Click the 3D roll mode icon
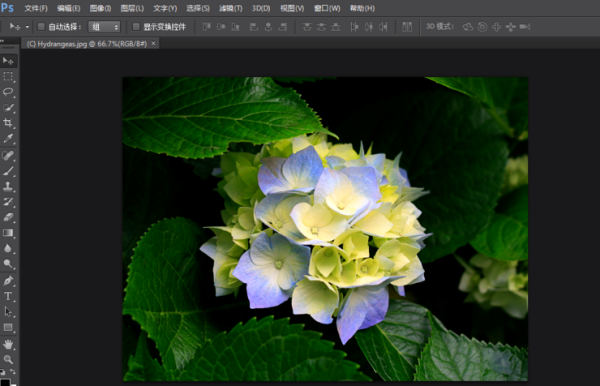 pyautogui.click(x=482, y=27)
